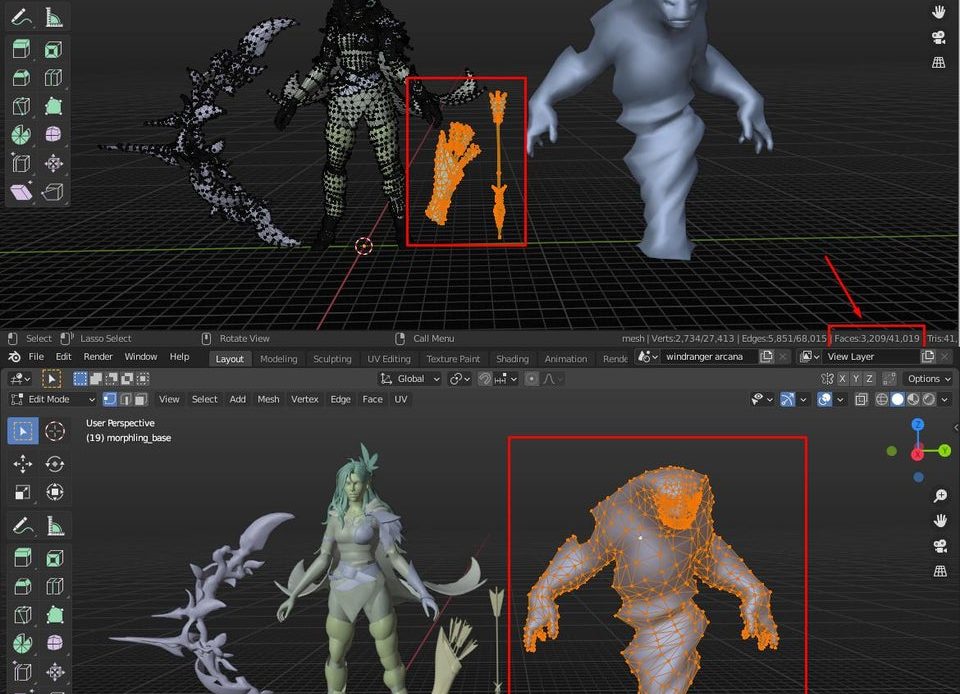This screenshot has height=694, width=960.
Task: Click the zoom magnifier viewport icon
Action: [x=940, y=496]
